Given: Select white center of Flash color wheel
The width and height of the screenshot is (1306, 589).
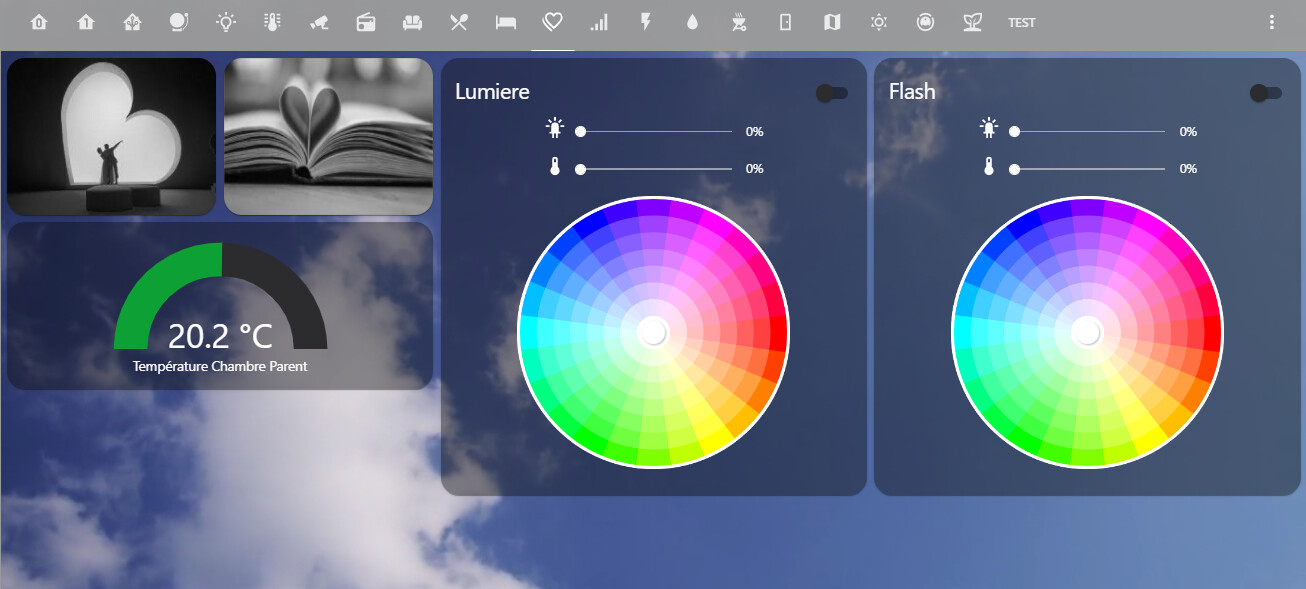Looking at the screenshot, I should tap(1087, 331).
